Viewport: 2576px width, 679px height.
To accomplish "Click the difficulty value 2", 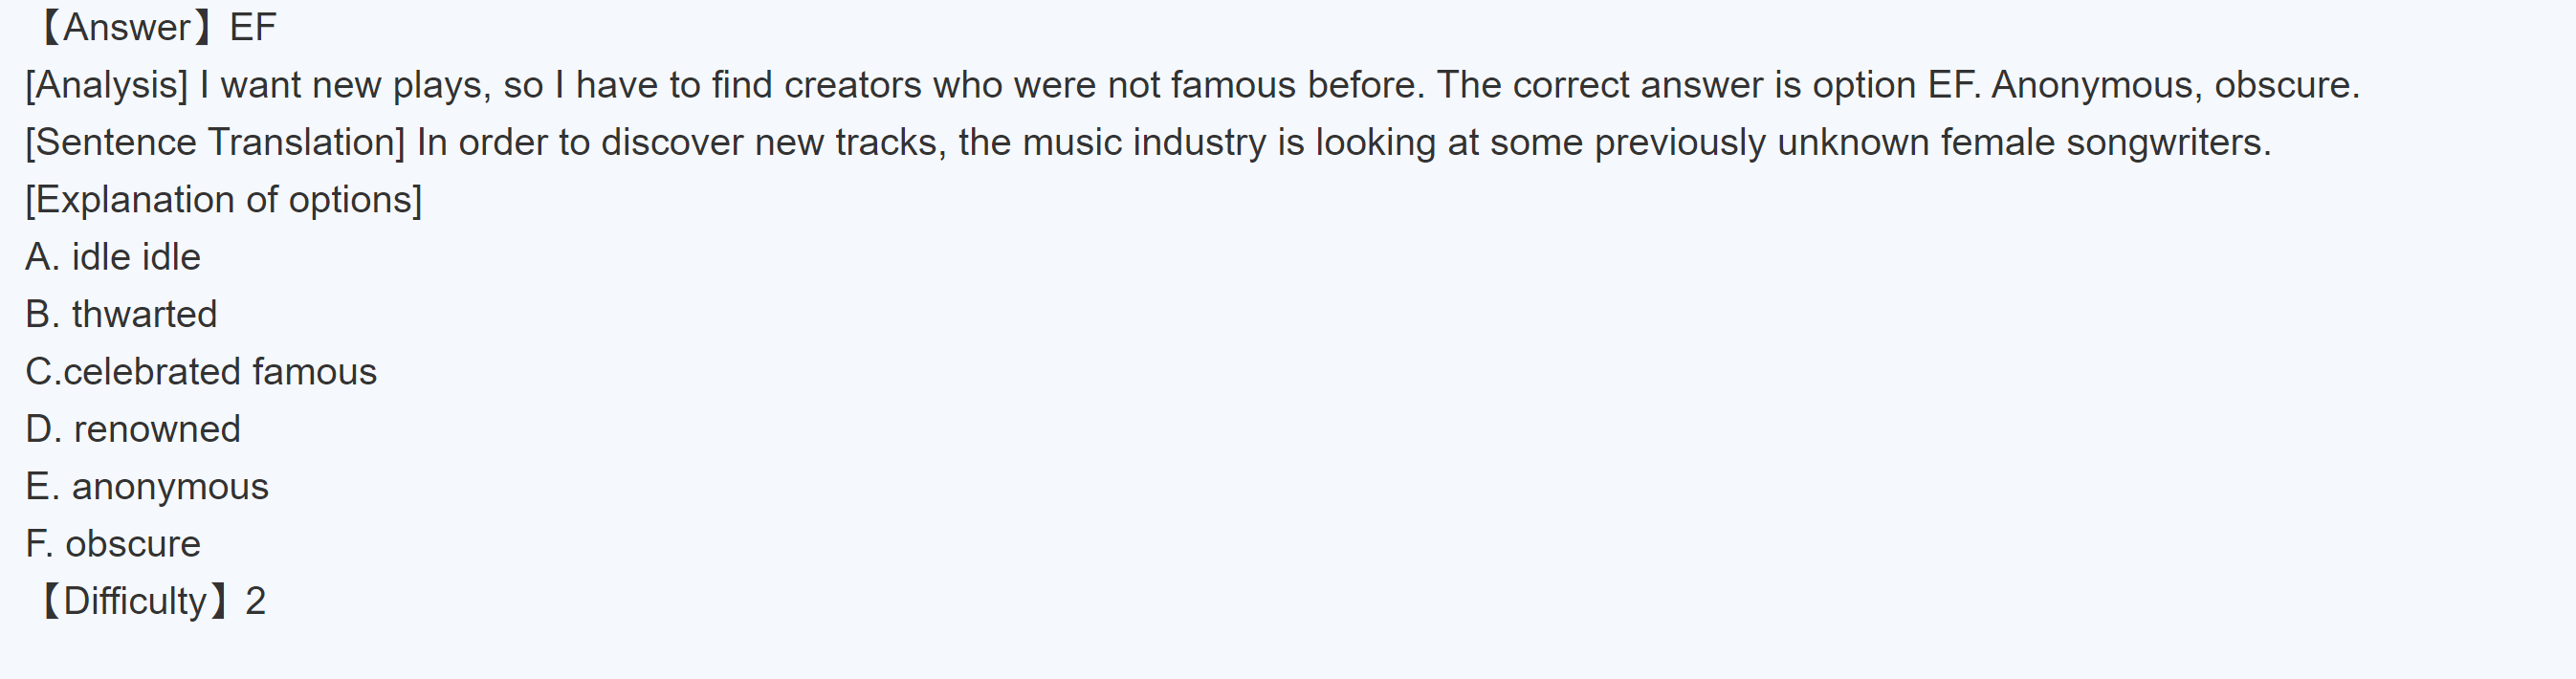I will [256, 601].
